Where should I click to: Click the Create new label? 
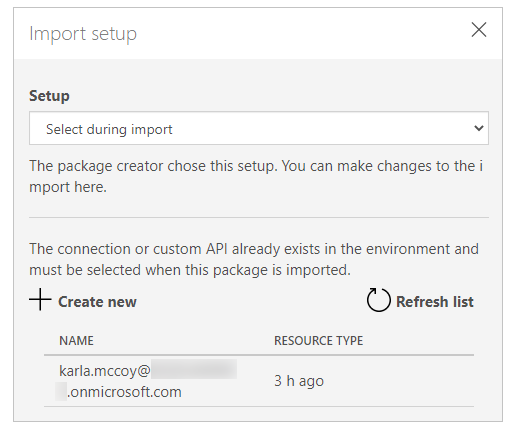97,302
